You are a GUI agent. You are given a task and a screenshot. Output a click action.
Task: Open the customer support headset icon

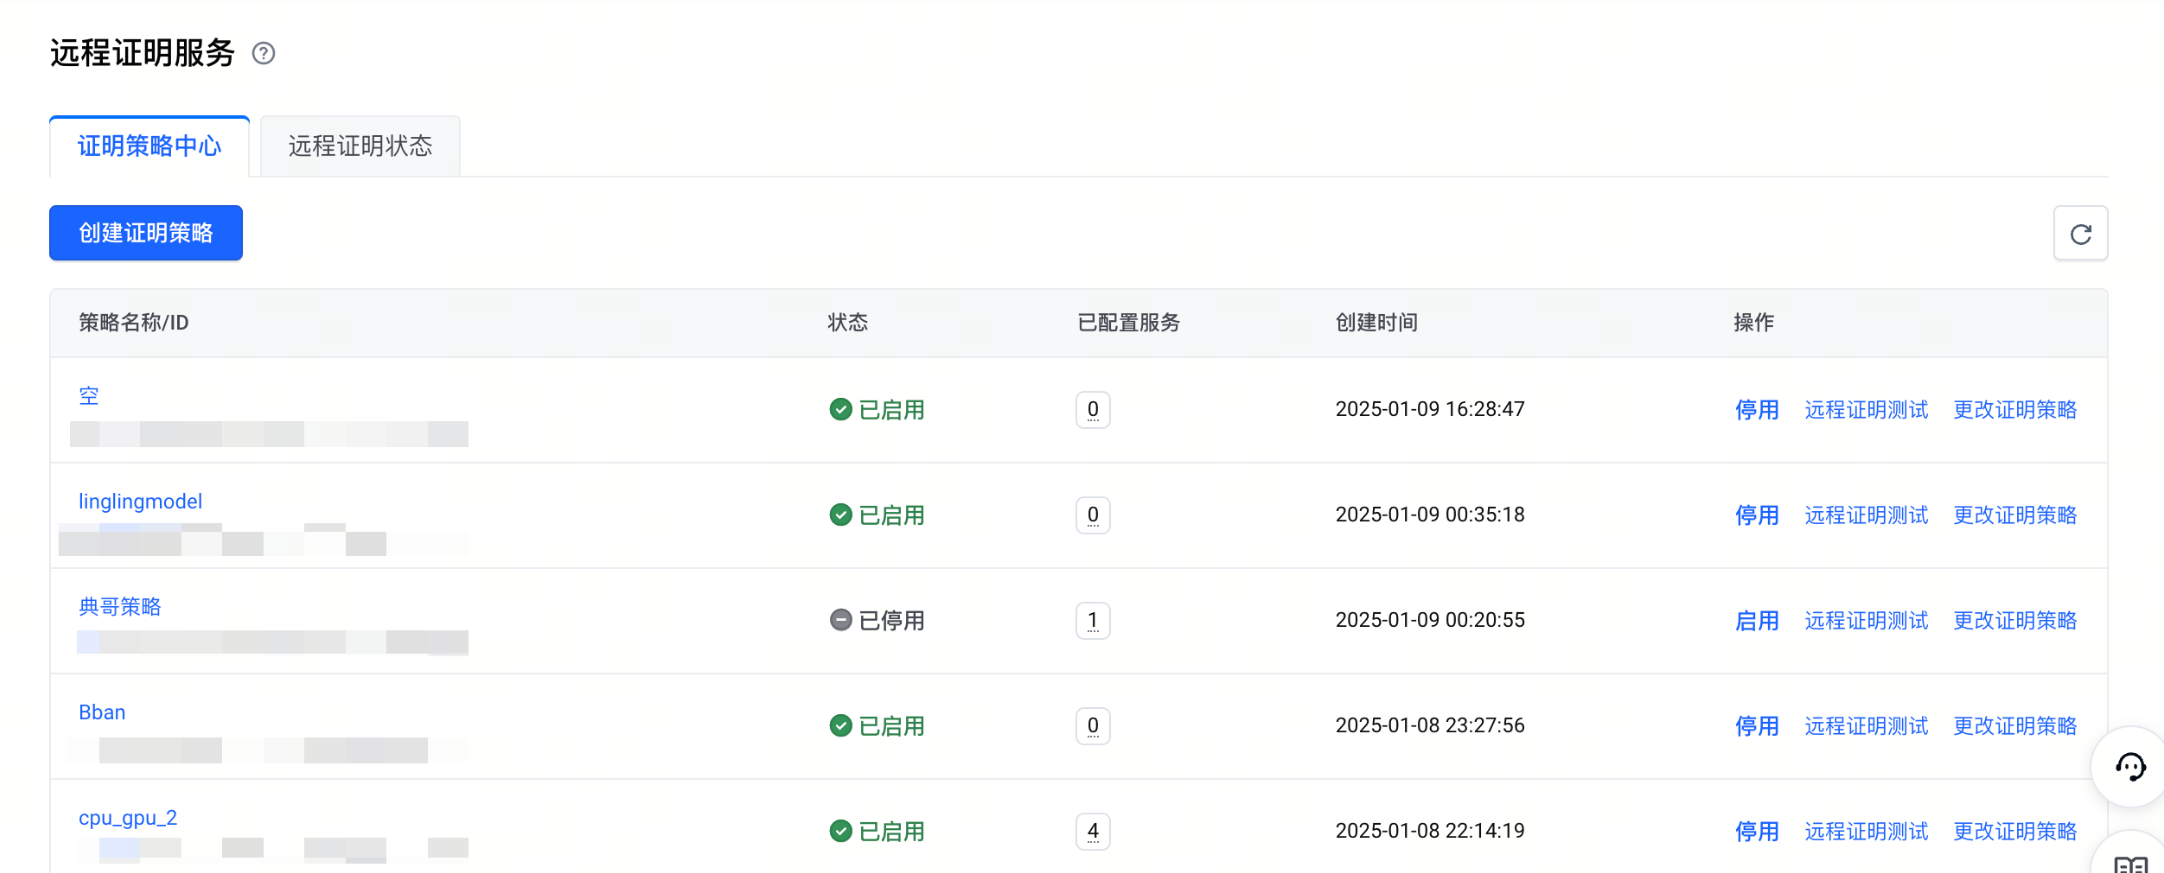pyautogui.click(x=2130, y=767)
